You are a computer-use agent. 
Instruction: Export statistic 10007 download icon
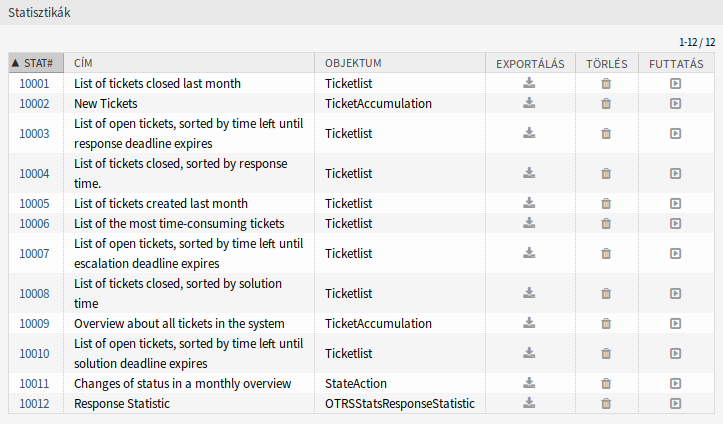(529, 253)
